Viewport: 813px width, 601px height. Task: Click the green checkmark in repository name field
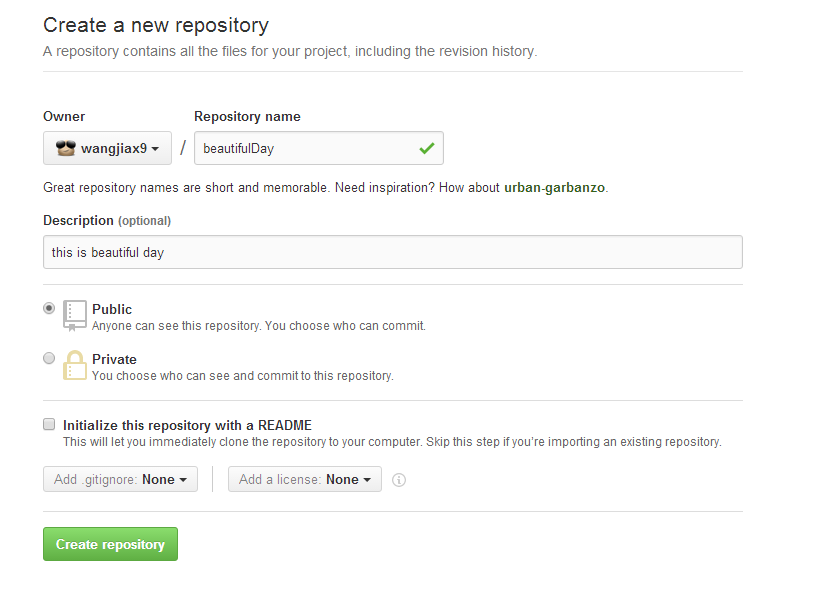point(427,148)
